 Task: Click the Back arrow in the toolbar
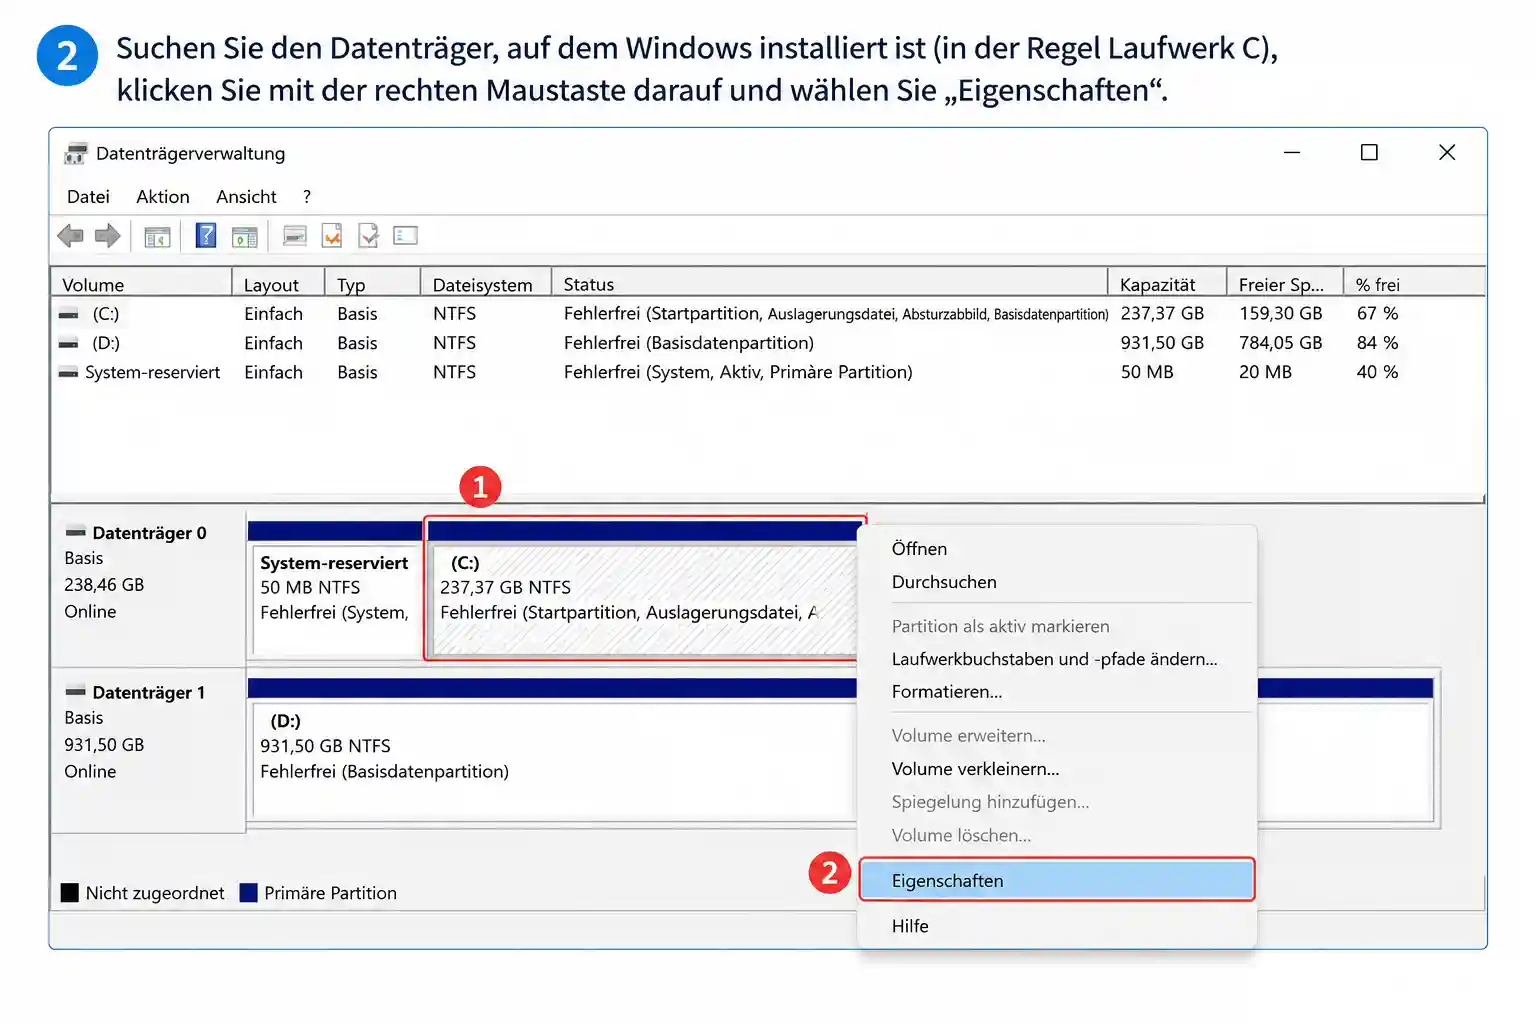70,236
